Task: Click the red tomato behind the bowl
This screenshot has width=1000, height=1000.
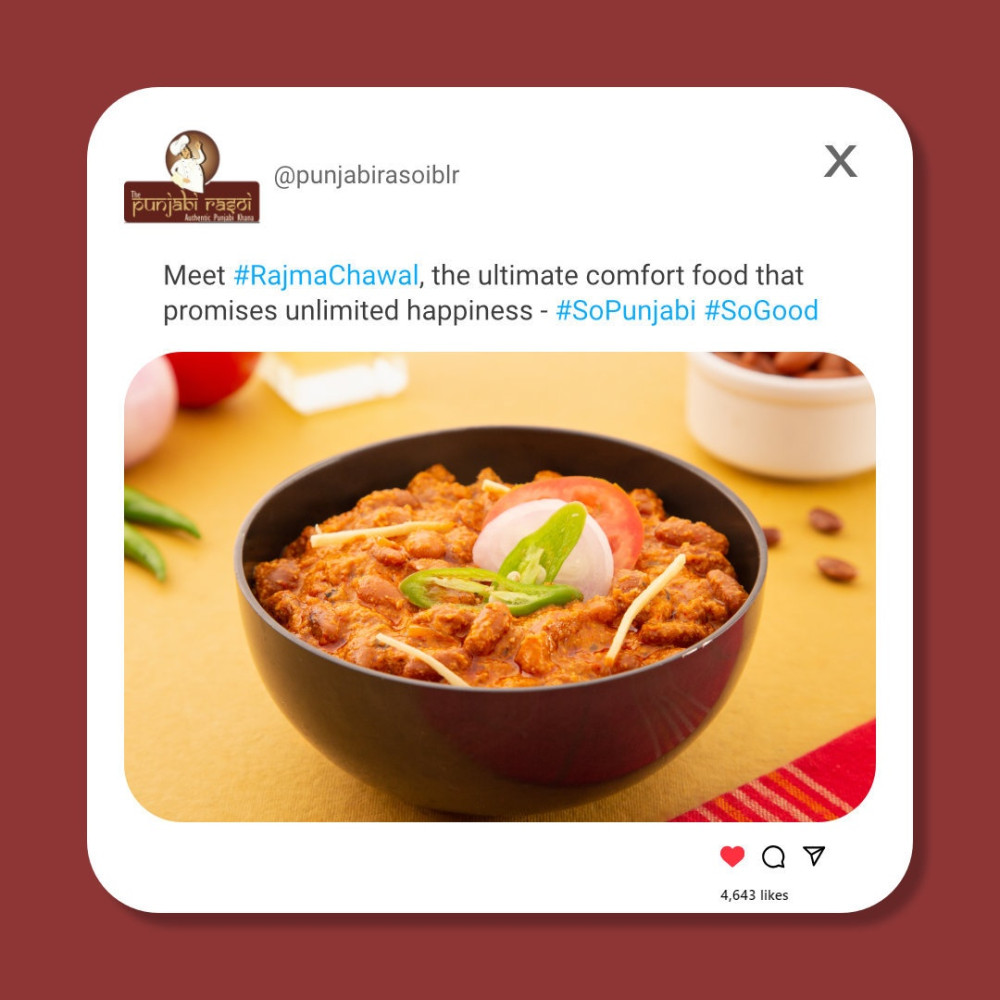Action: [x=213, y=378]
